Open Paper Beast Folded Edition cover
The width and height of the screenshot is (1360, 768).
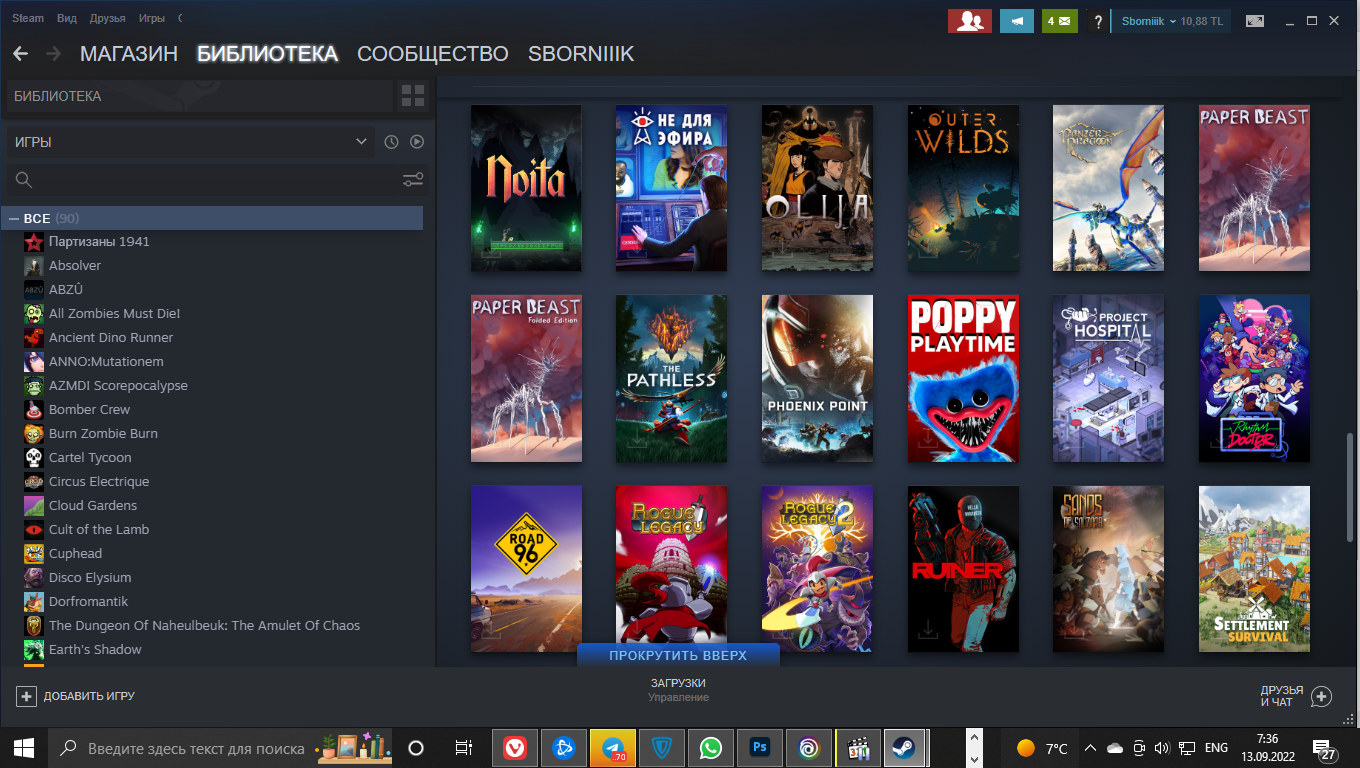click(x=526, y=378)
